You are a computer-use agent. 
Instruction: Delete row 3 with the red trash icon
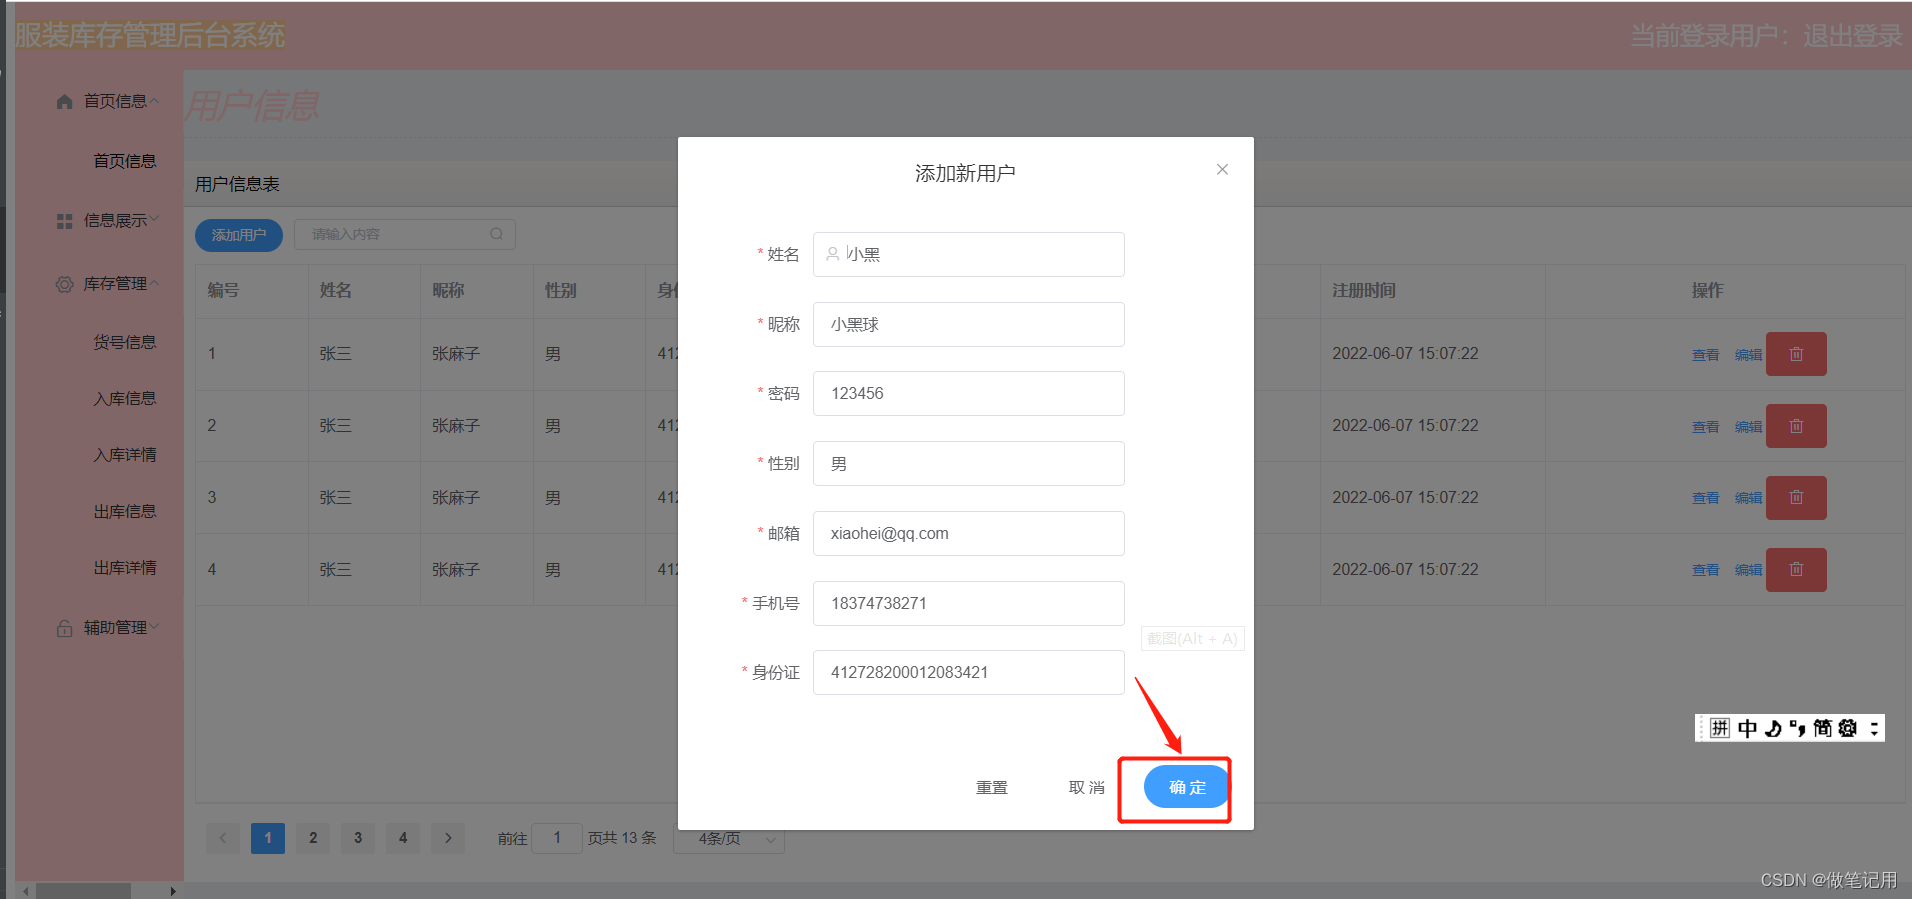pos(1796,498)
